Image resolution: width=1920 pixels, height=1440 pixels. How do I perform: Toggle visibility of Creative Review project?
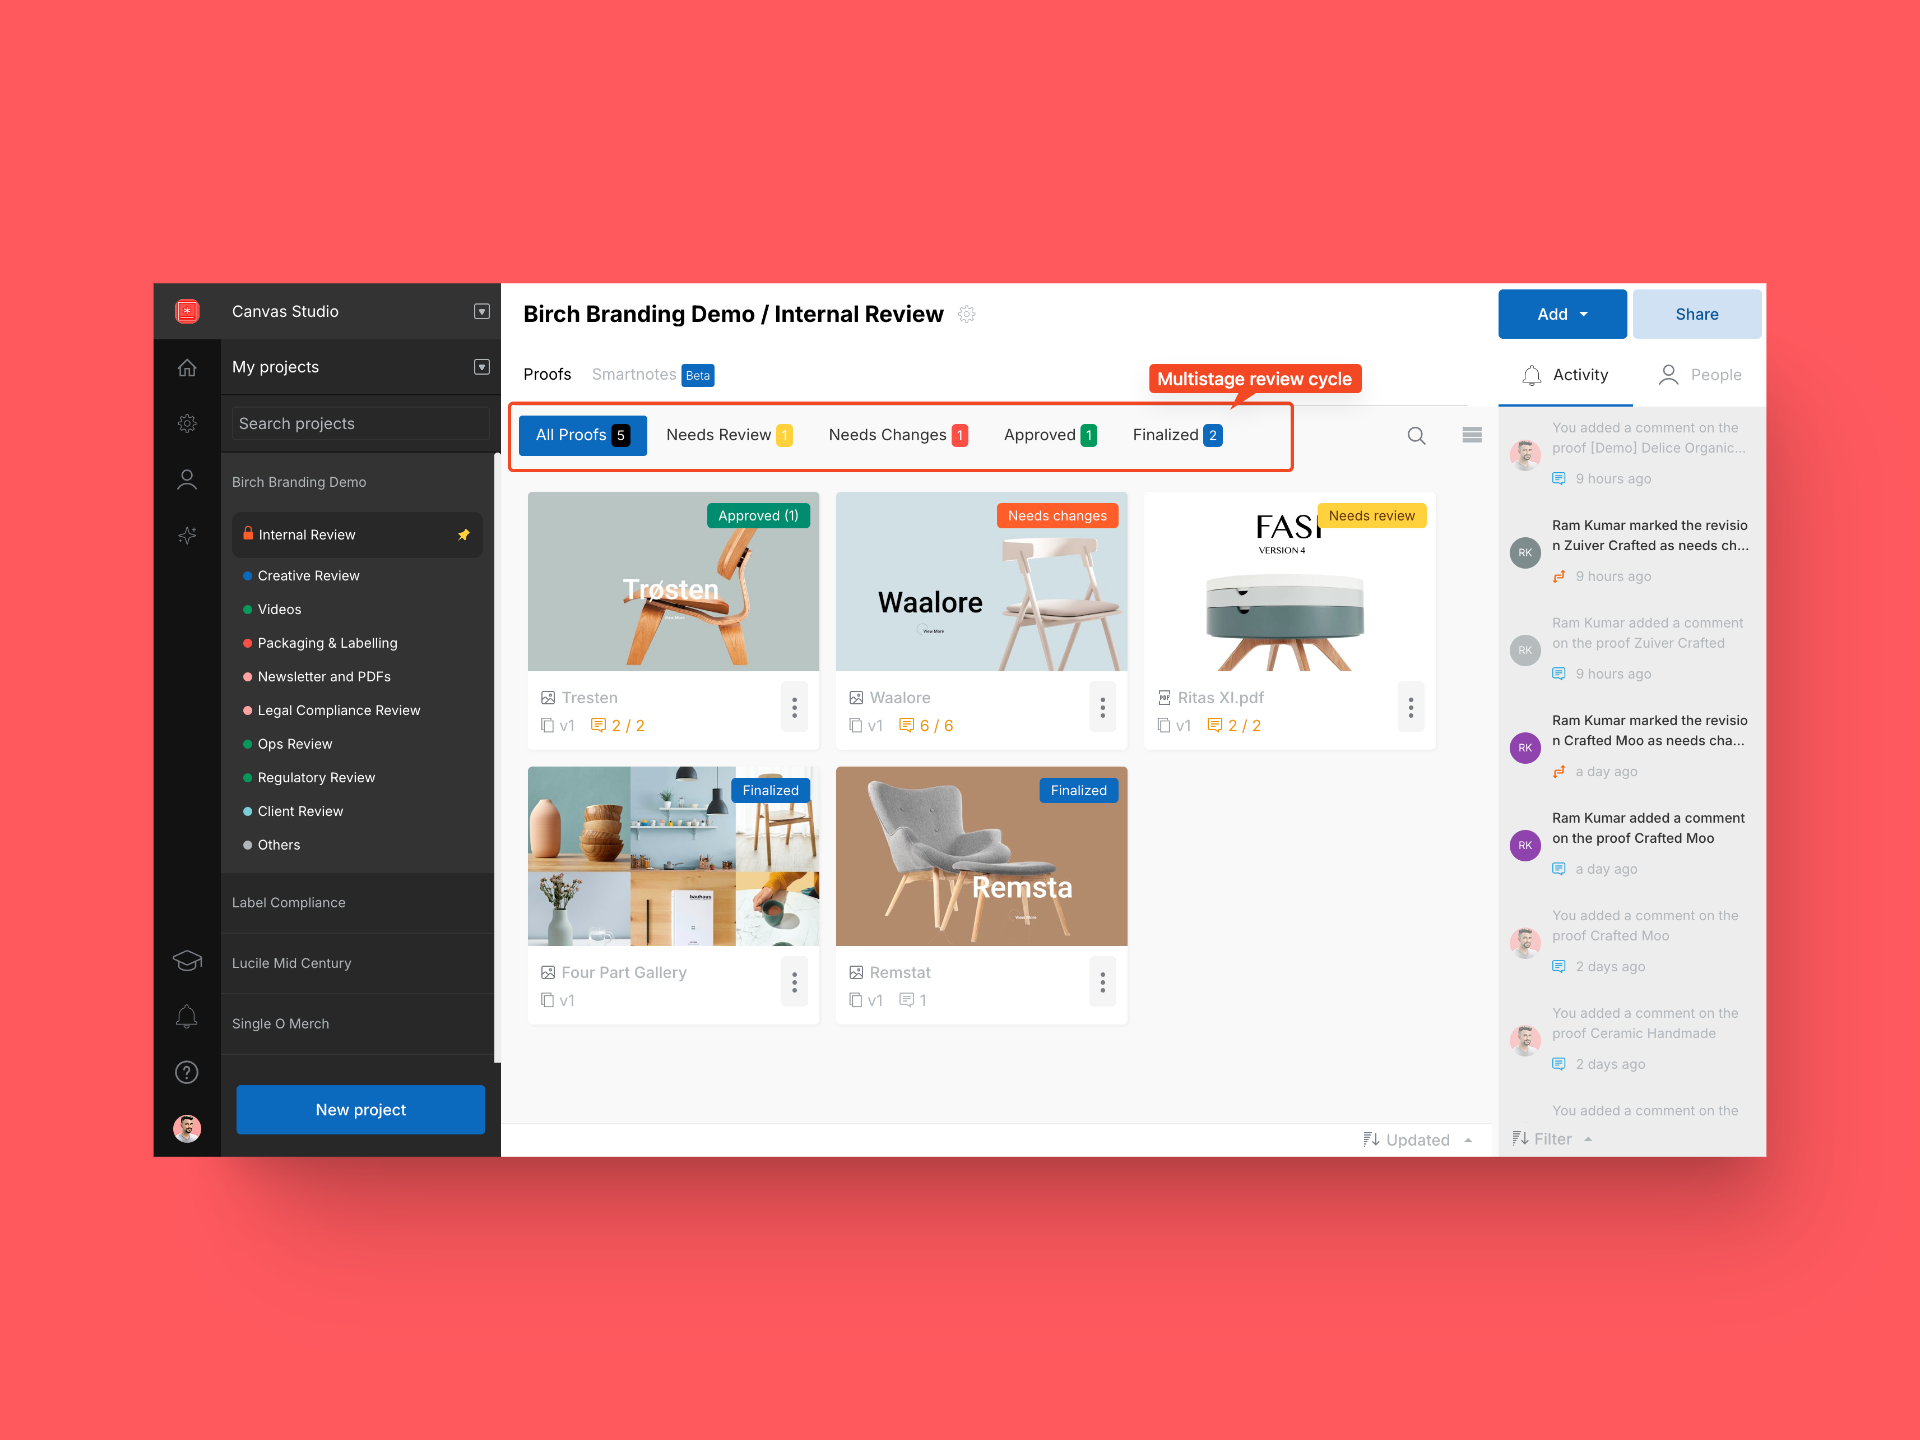pos(246,575)
